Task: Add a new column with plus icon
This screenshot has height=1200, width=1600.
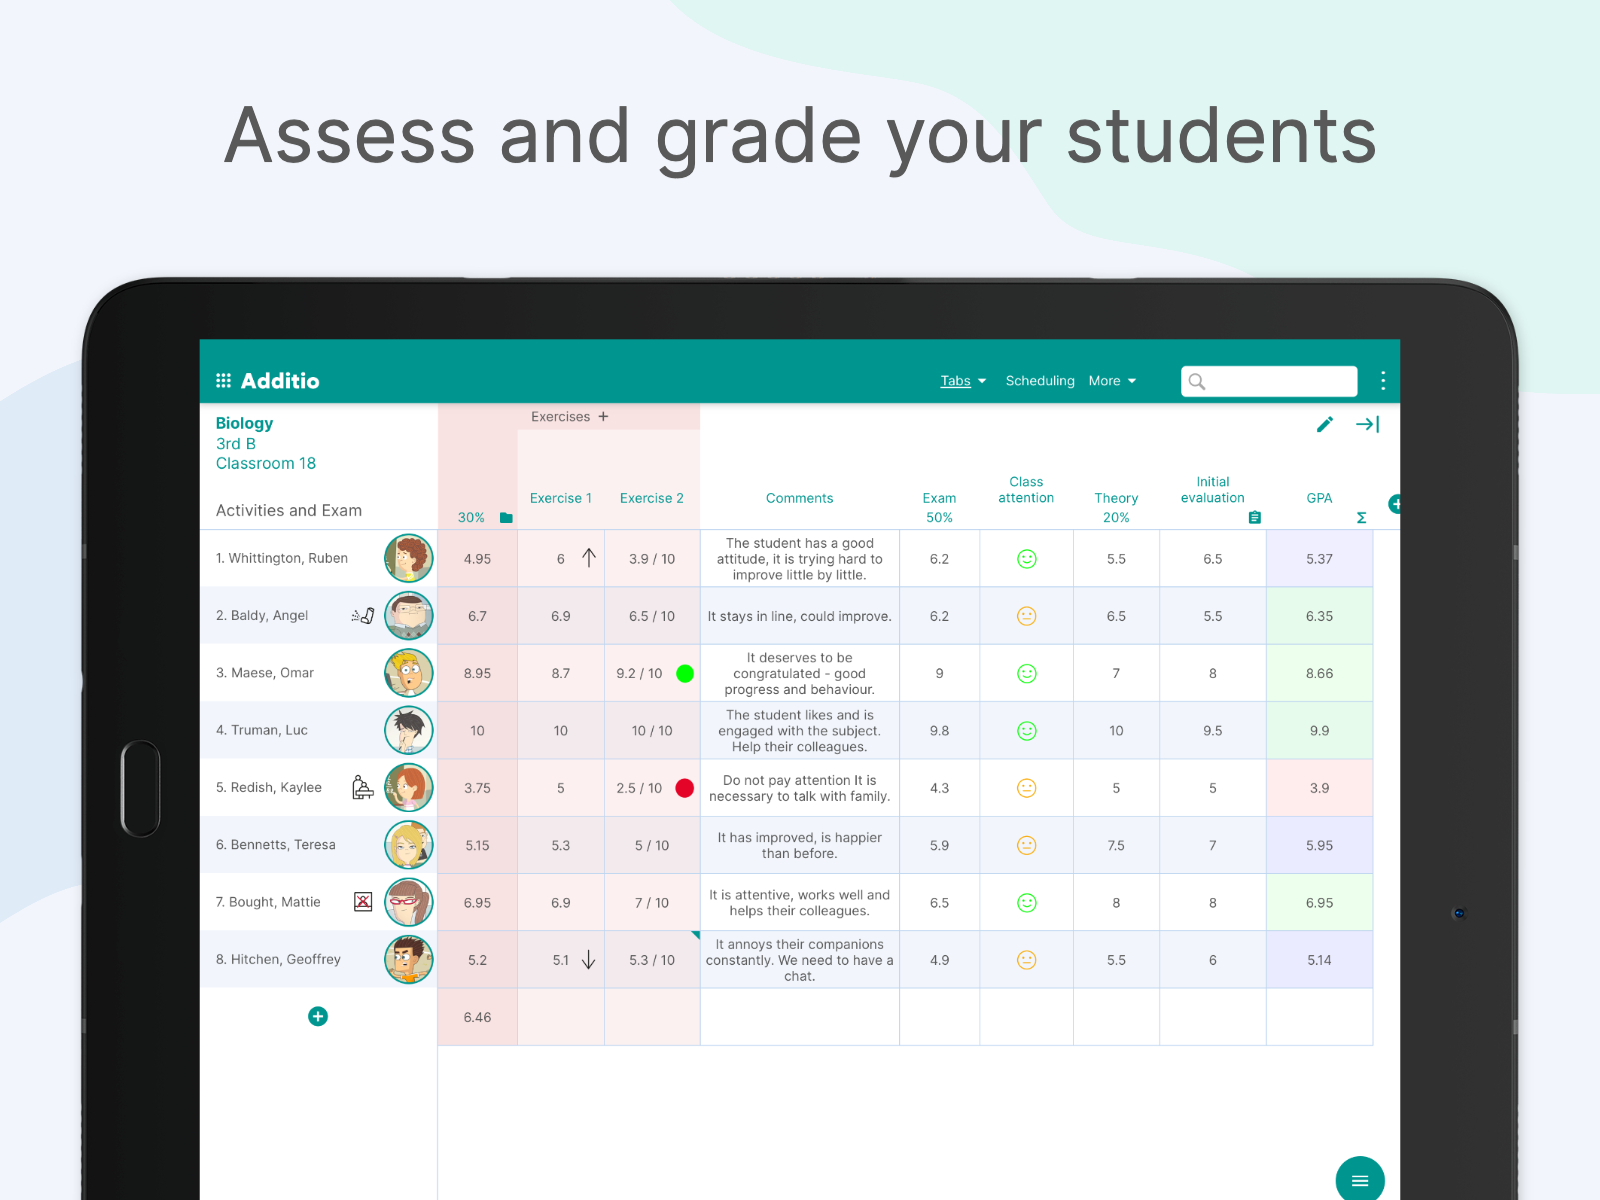Action: coord(1394,504)
